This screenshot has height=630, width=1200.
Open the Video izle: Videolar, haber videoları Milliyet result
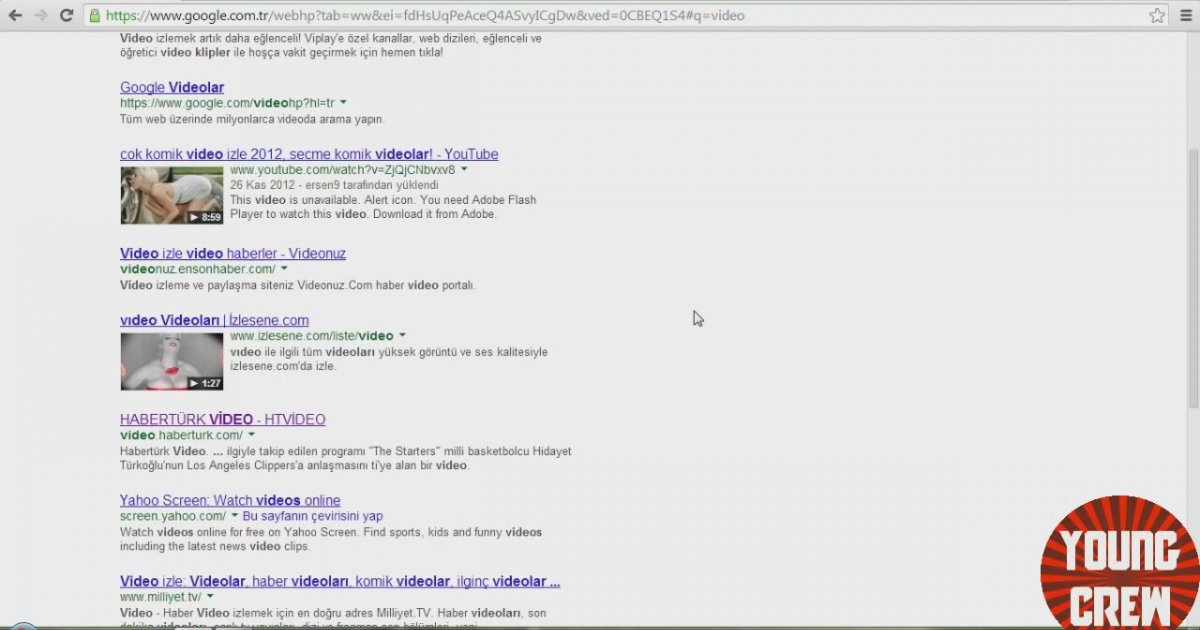pos(340,581)
